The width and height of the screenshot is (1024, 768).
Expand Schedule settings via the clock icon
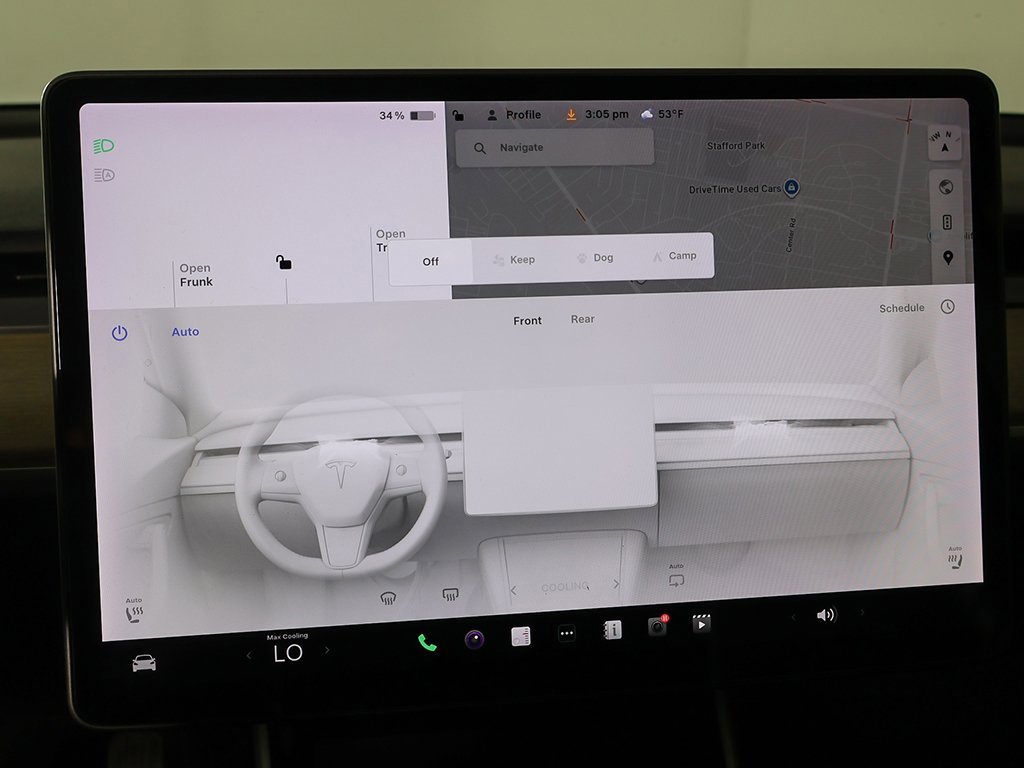point(946,308)
